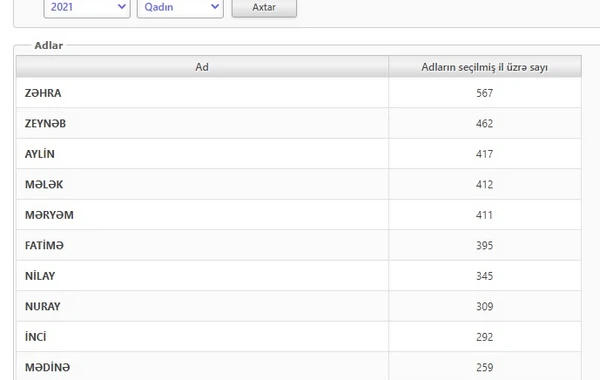Select the name AYLİN

coord(40,154)
